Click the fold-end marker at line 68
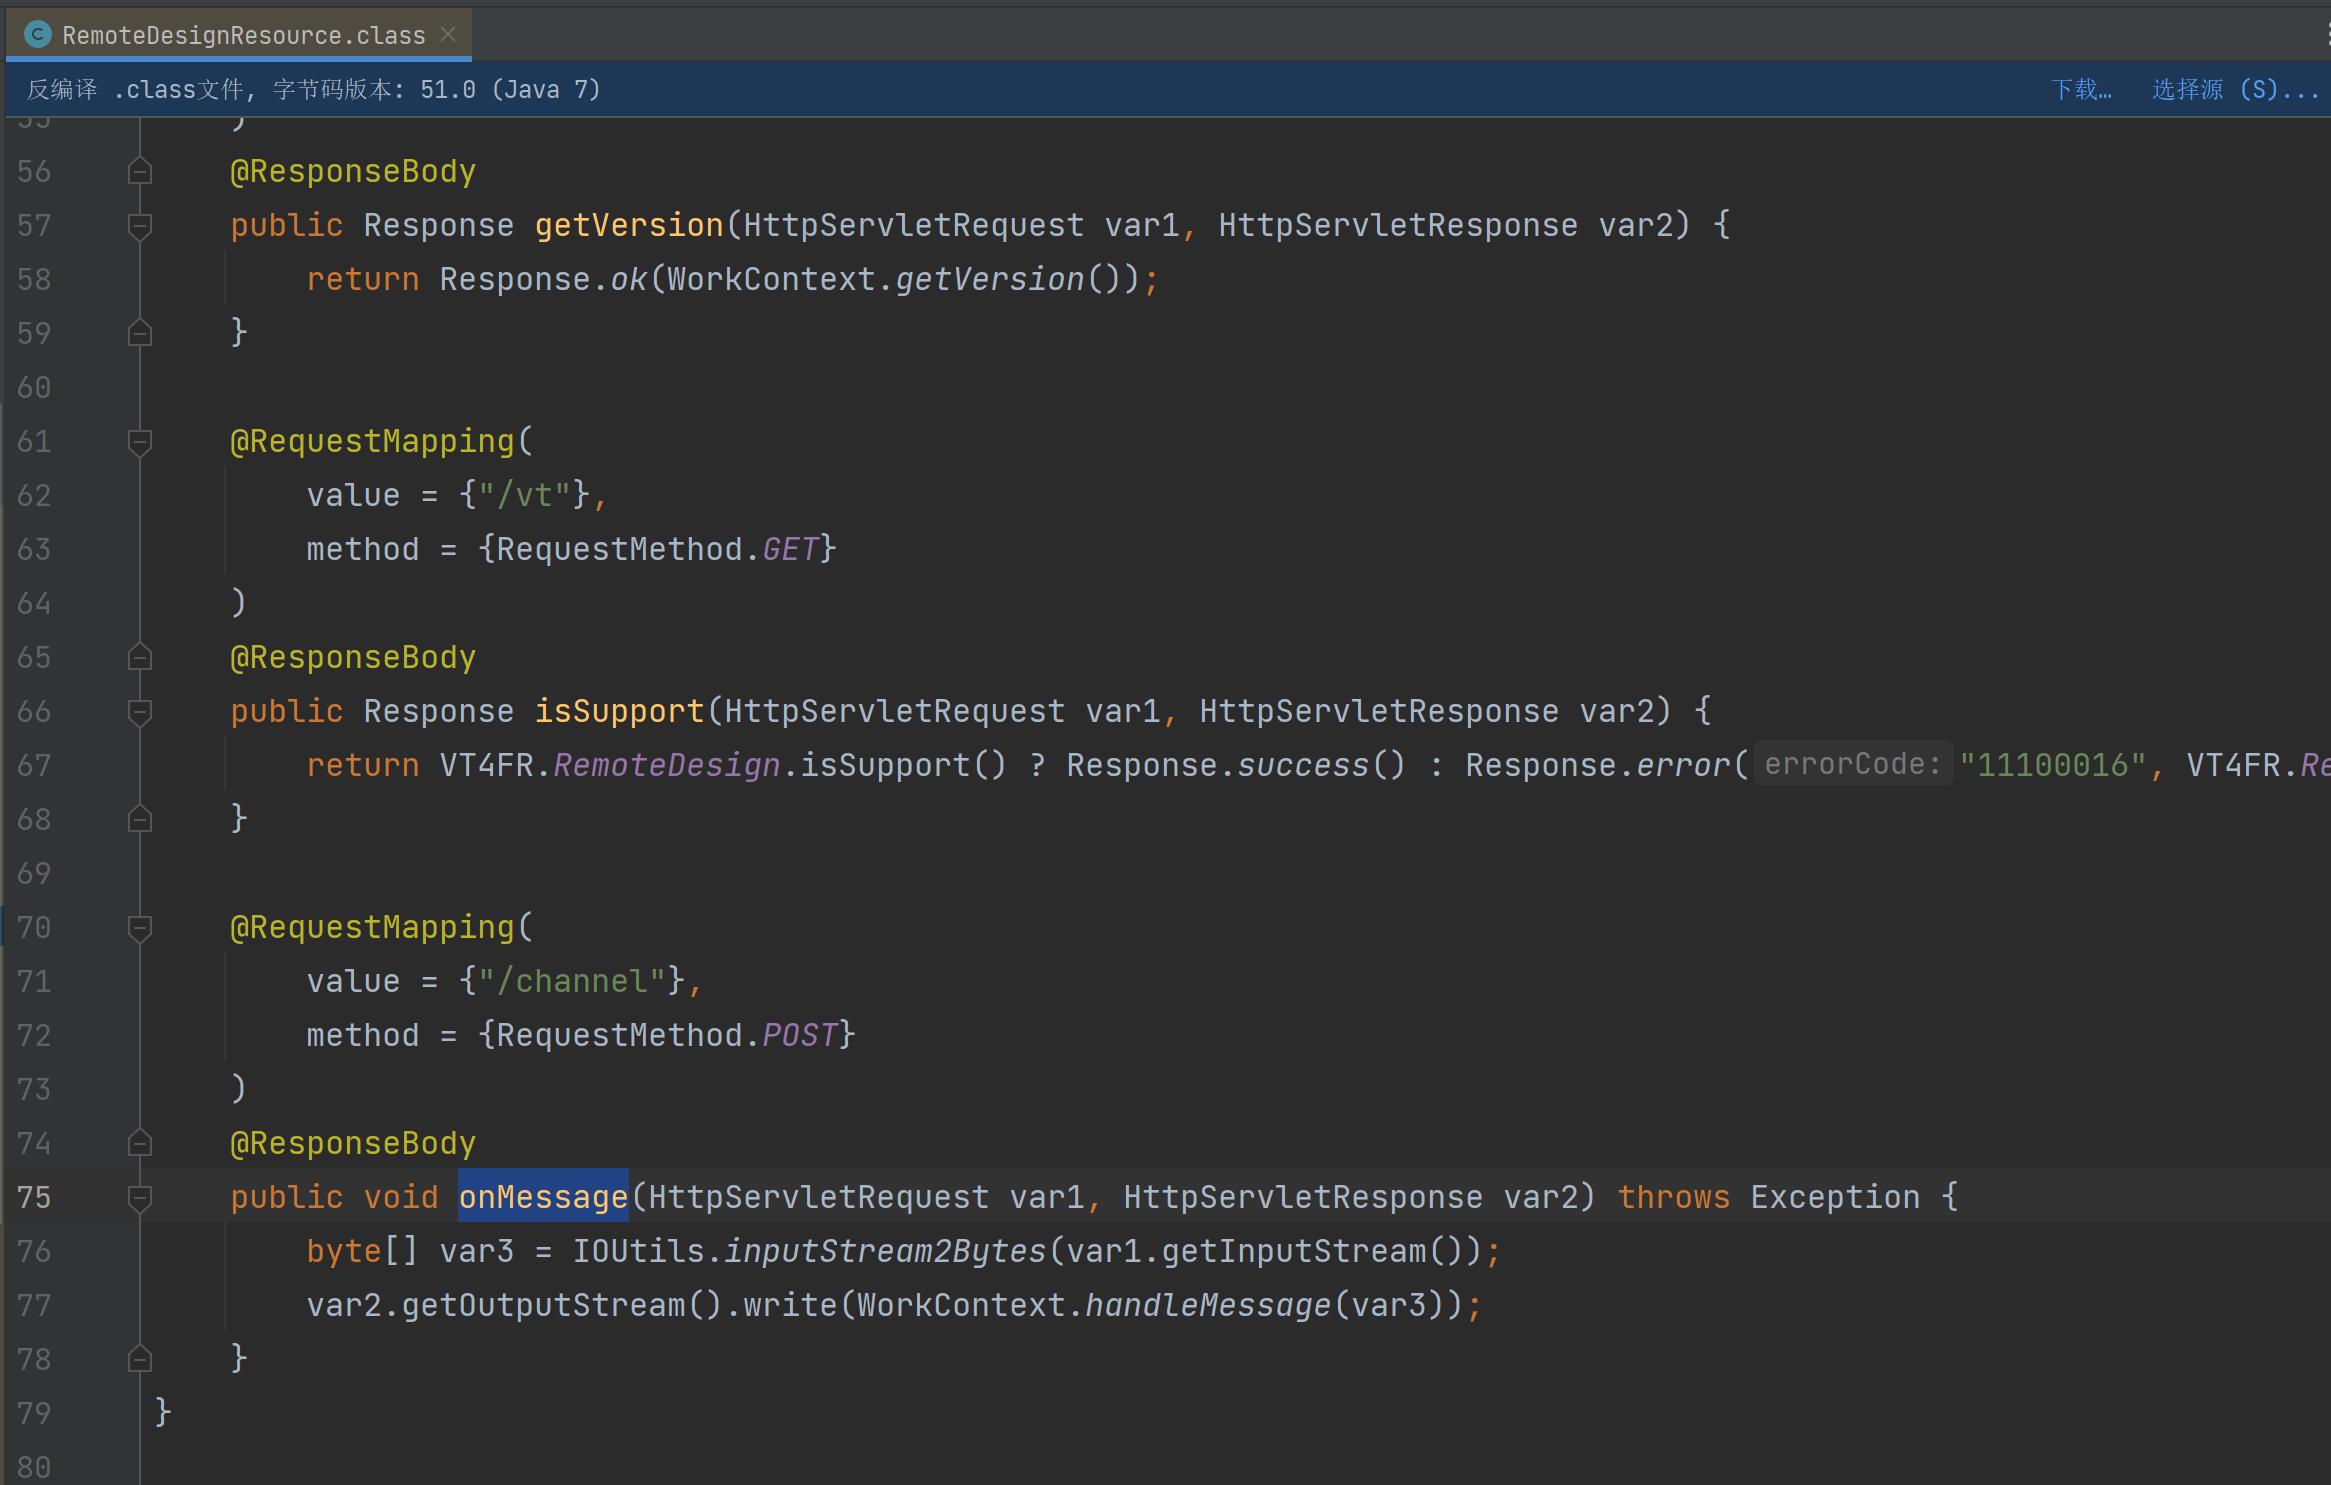 coord(140,819)
